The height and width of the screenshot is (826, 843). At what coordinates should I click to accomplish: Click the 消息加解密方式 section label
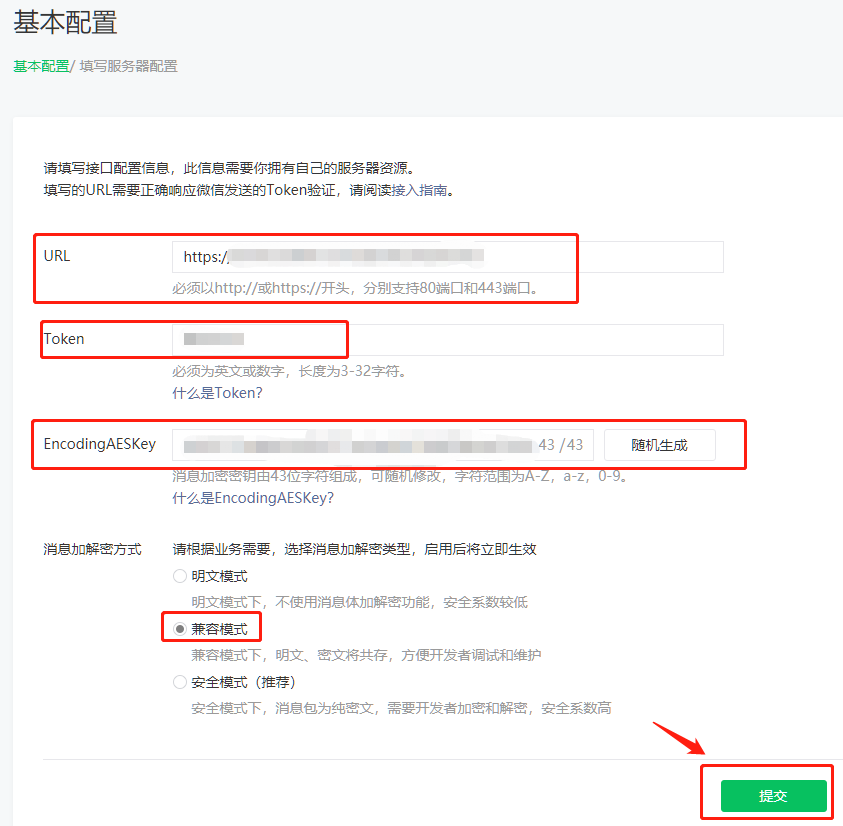pyautogui.click(x=92, y=549)
